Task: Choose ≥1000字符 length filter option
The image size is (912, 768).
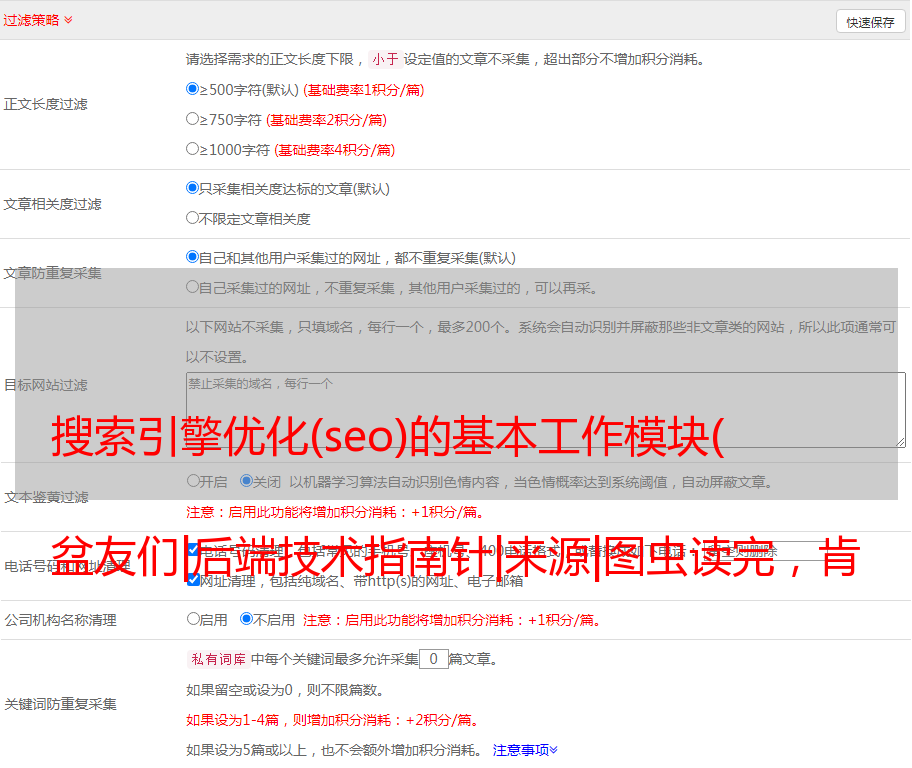Action: coord(193,149)
